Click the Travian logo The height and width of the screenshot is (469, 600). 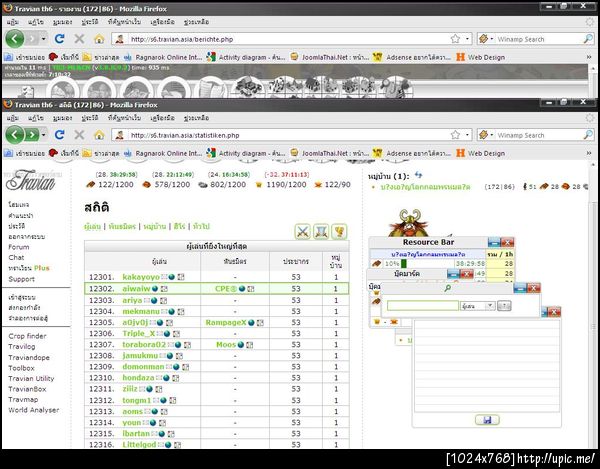[31, 180]
